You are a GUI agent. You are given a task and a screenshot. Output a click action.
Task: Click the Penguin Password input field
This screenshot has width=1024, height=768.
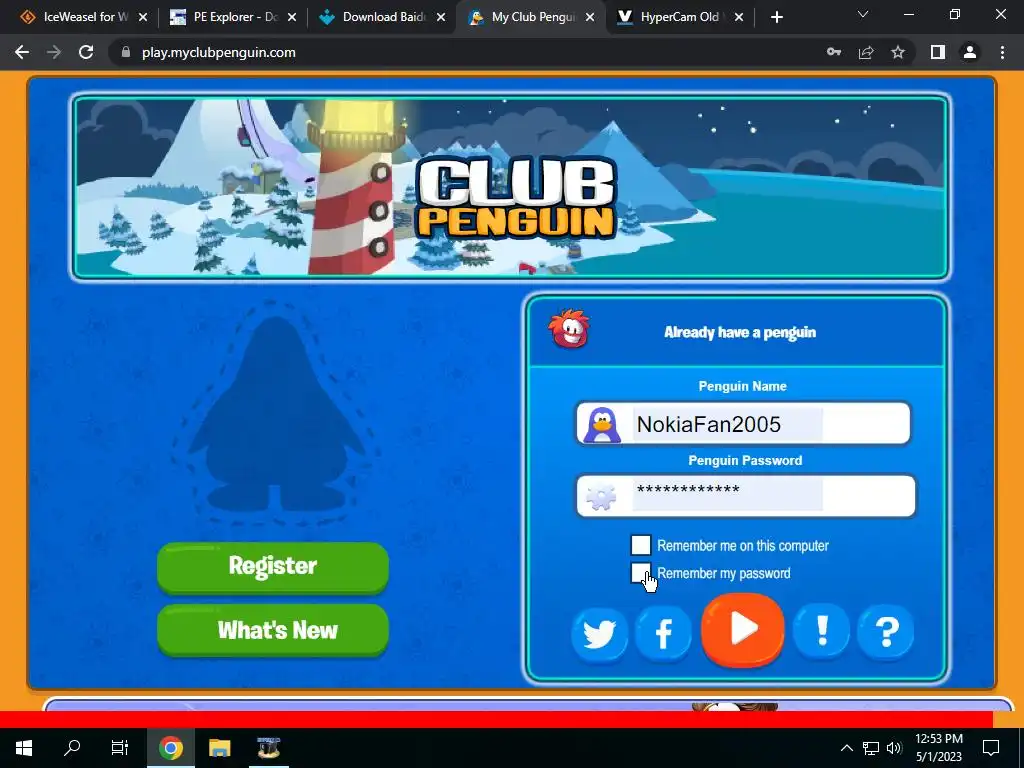coord(746,496)
